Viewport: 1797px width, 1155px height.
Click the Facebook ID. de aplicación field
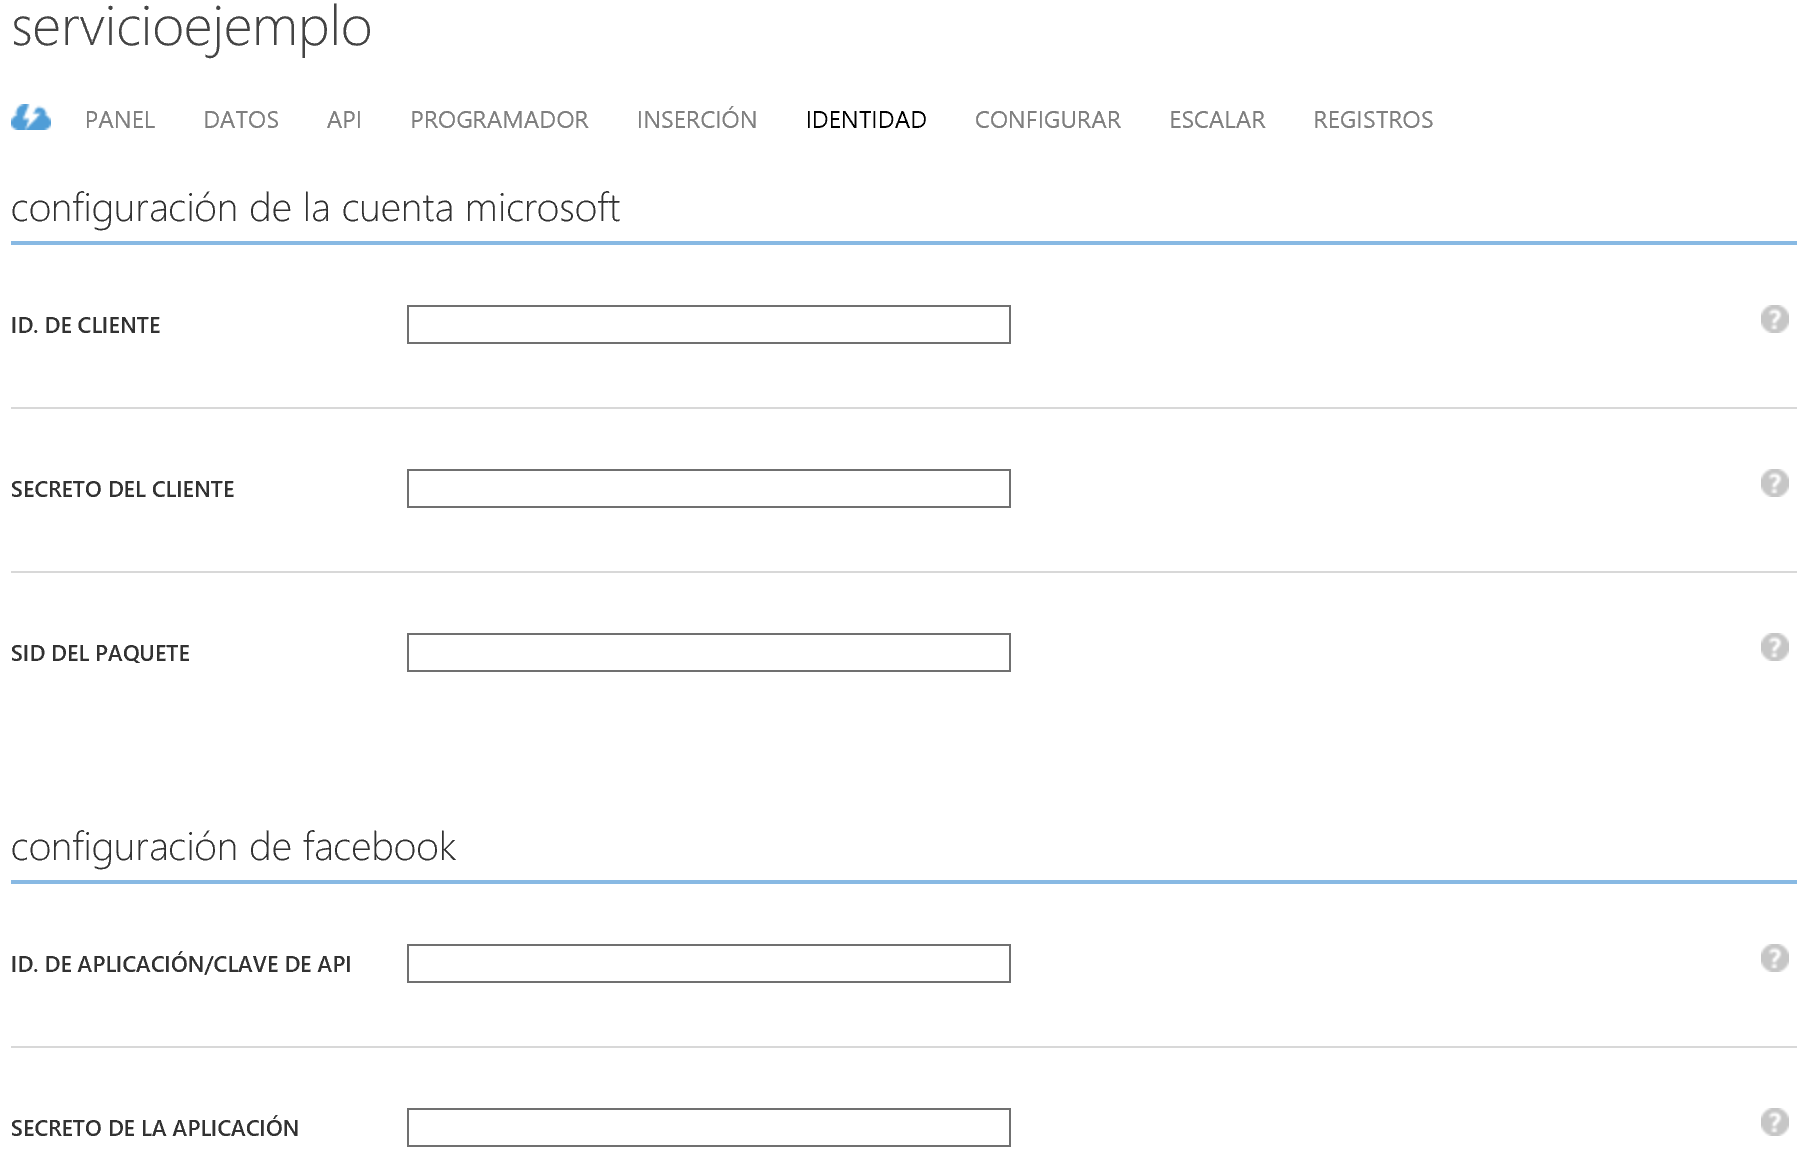[x=708, y=964]
